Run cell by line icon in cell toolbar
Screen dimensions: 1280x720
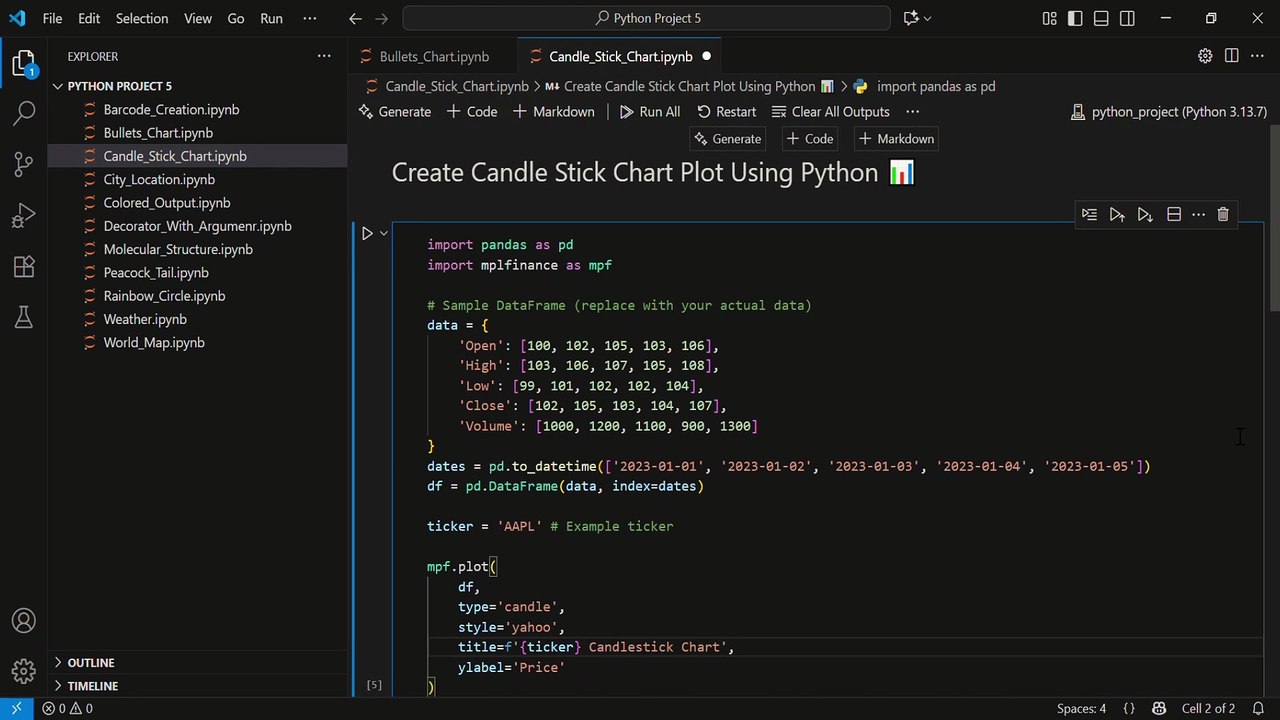coord(1089,214)
